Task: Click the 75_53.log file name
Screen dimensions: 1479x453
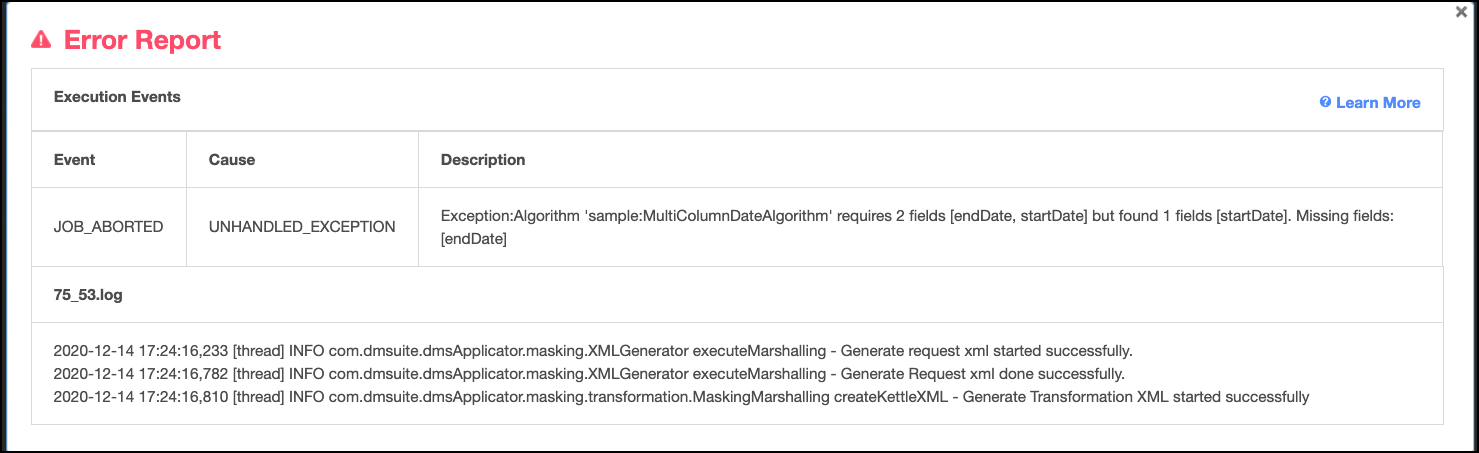Action: [x=88, y=295]
